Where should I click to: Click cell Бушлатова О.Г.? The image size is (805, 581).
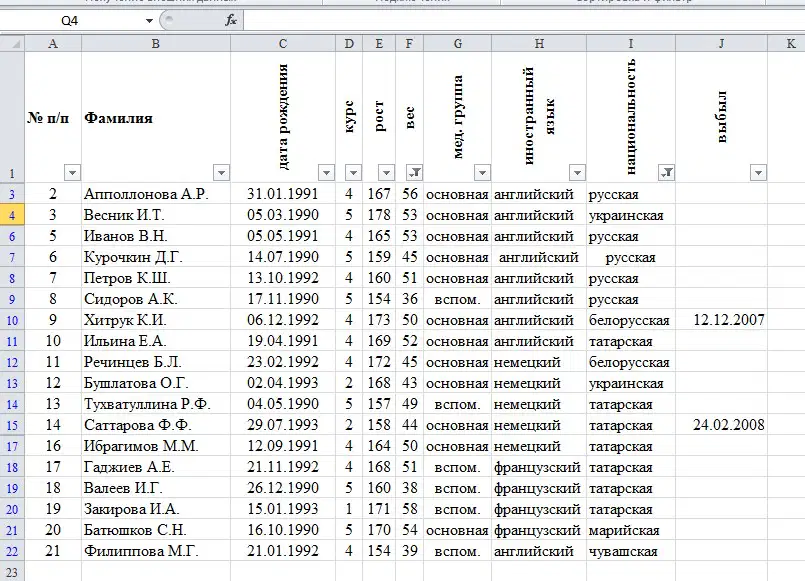pos(156,383)
